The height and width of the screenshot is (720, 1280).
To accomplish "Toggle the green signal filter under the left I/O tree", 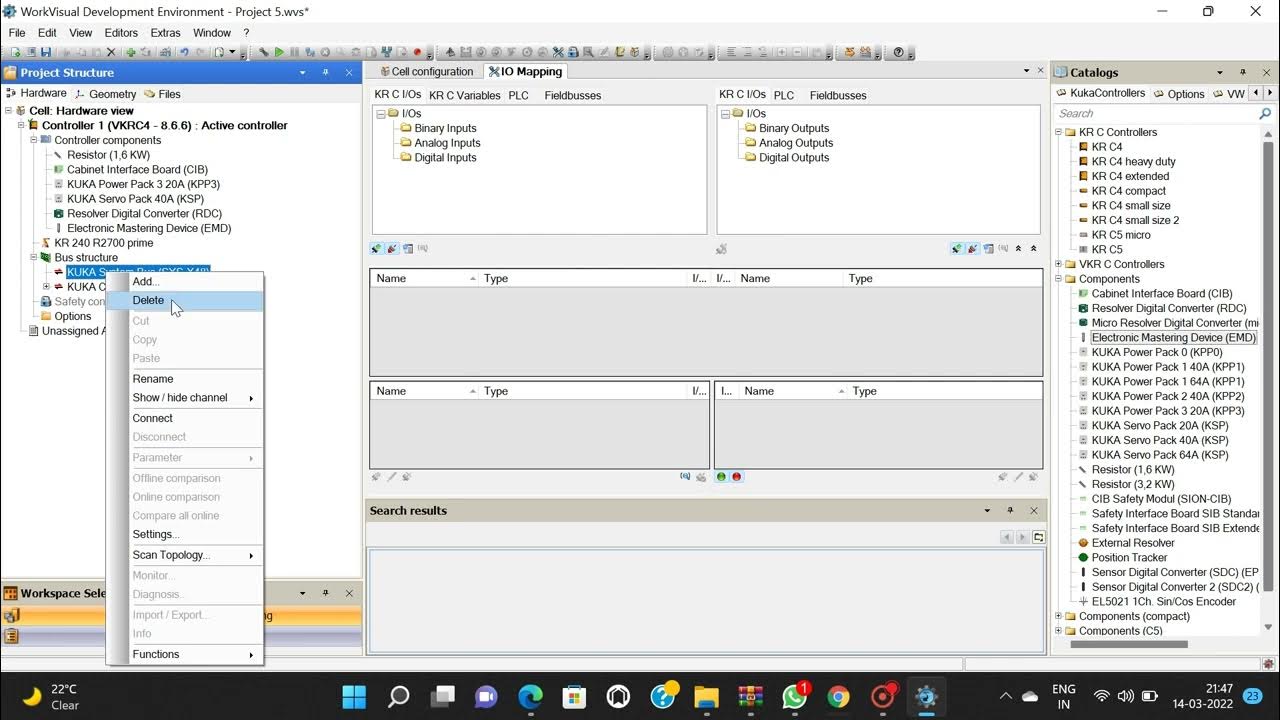I will click(x=377, y=248).
